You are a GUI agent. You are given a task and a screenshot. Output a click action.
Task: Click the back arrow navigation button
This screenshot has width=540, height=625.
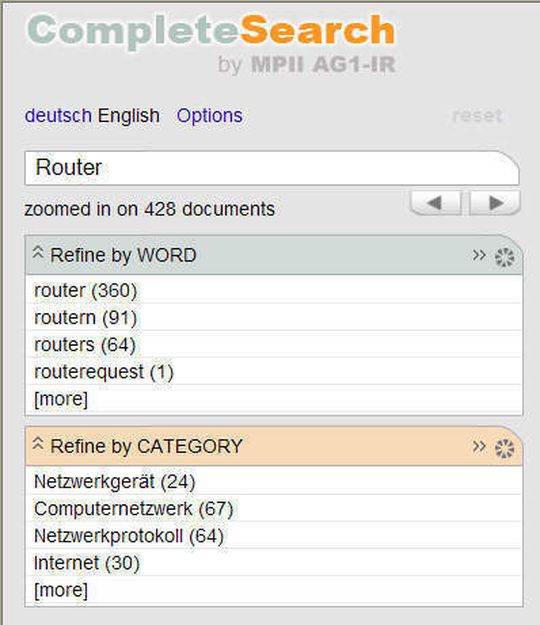point(436,203)
